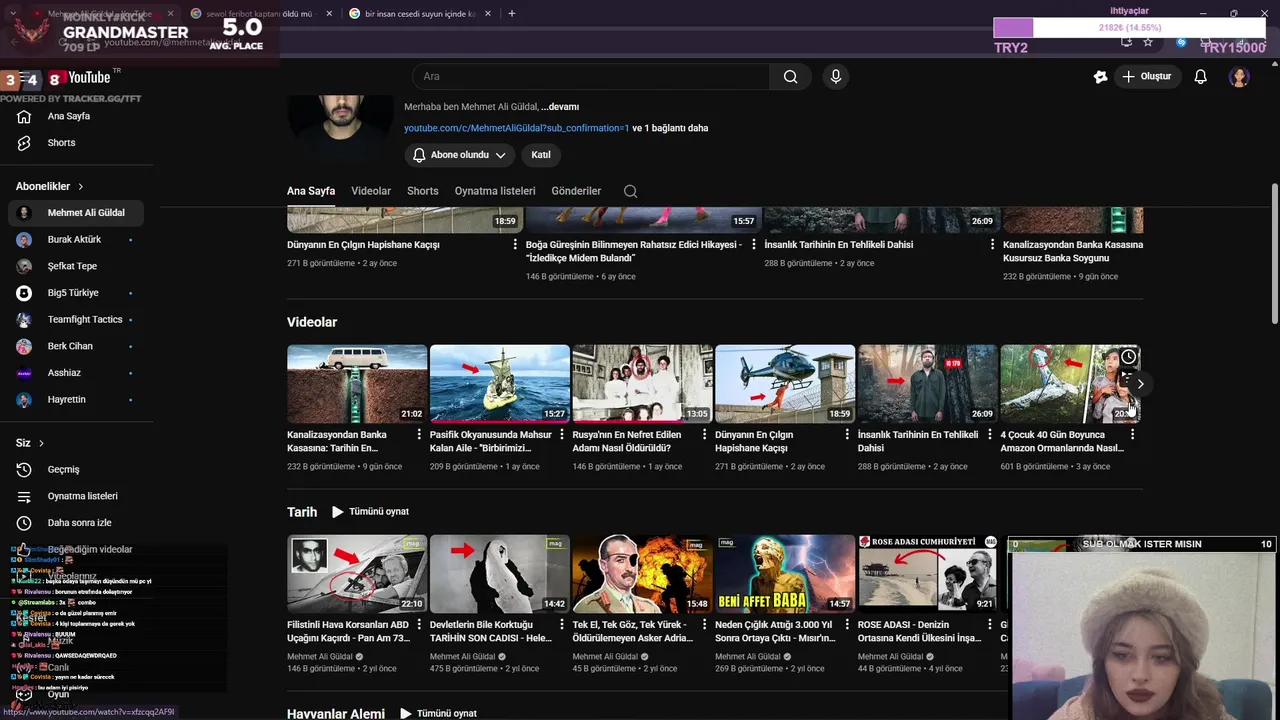
Task: Click the YouTube search input field
Action: click(591, 76)
